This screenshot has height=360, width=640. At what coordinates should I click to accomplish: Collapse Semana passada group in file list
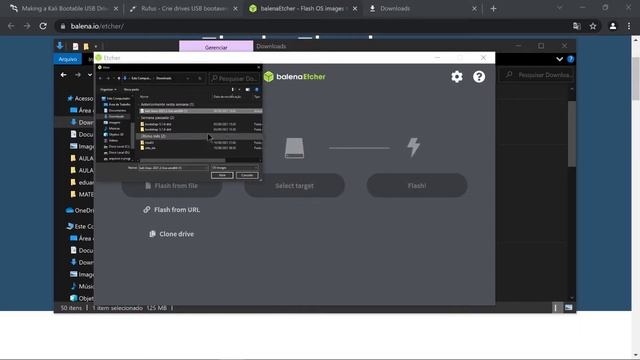click(x=157, y=118)
